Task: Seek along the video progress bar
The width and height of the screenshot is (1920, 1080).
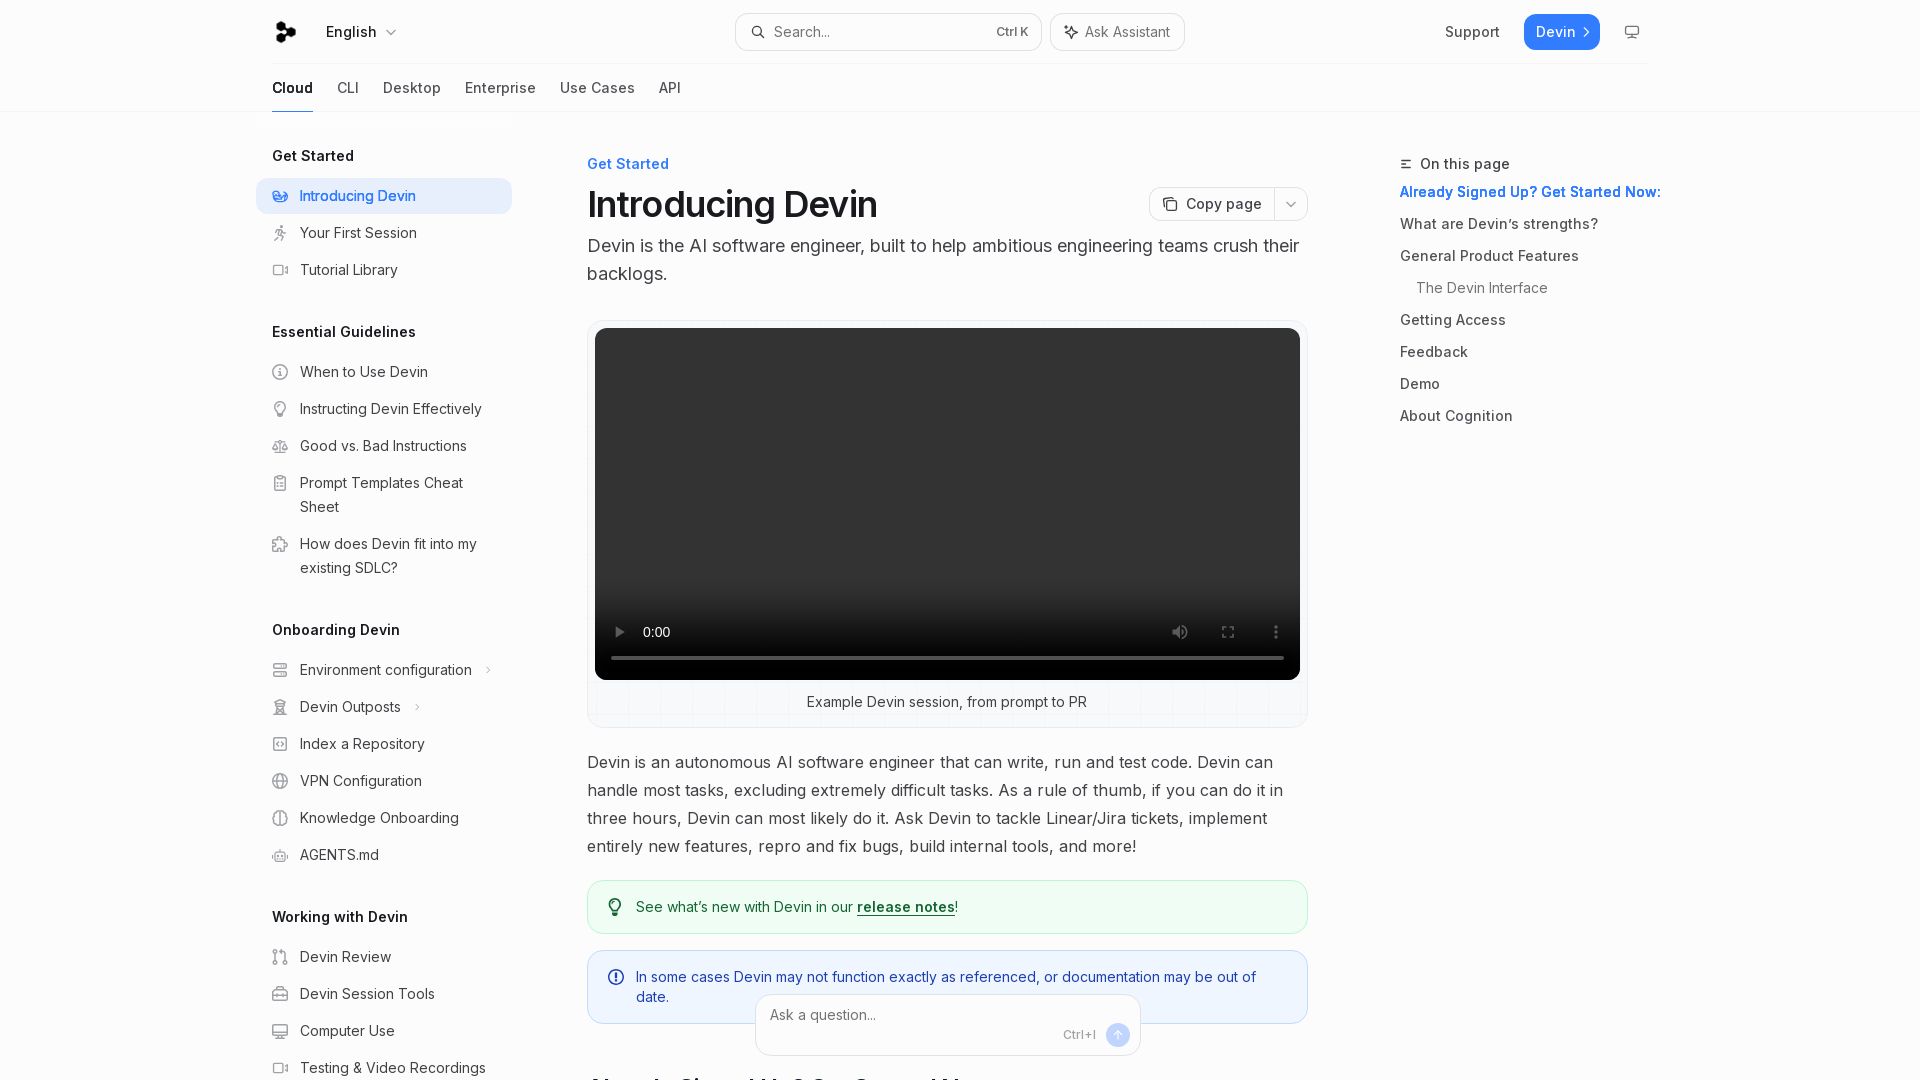Action: point(947,658)
